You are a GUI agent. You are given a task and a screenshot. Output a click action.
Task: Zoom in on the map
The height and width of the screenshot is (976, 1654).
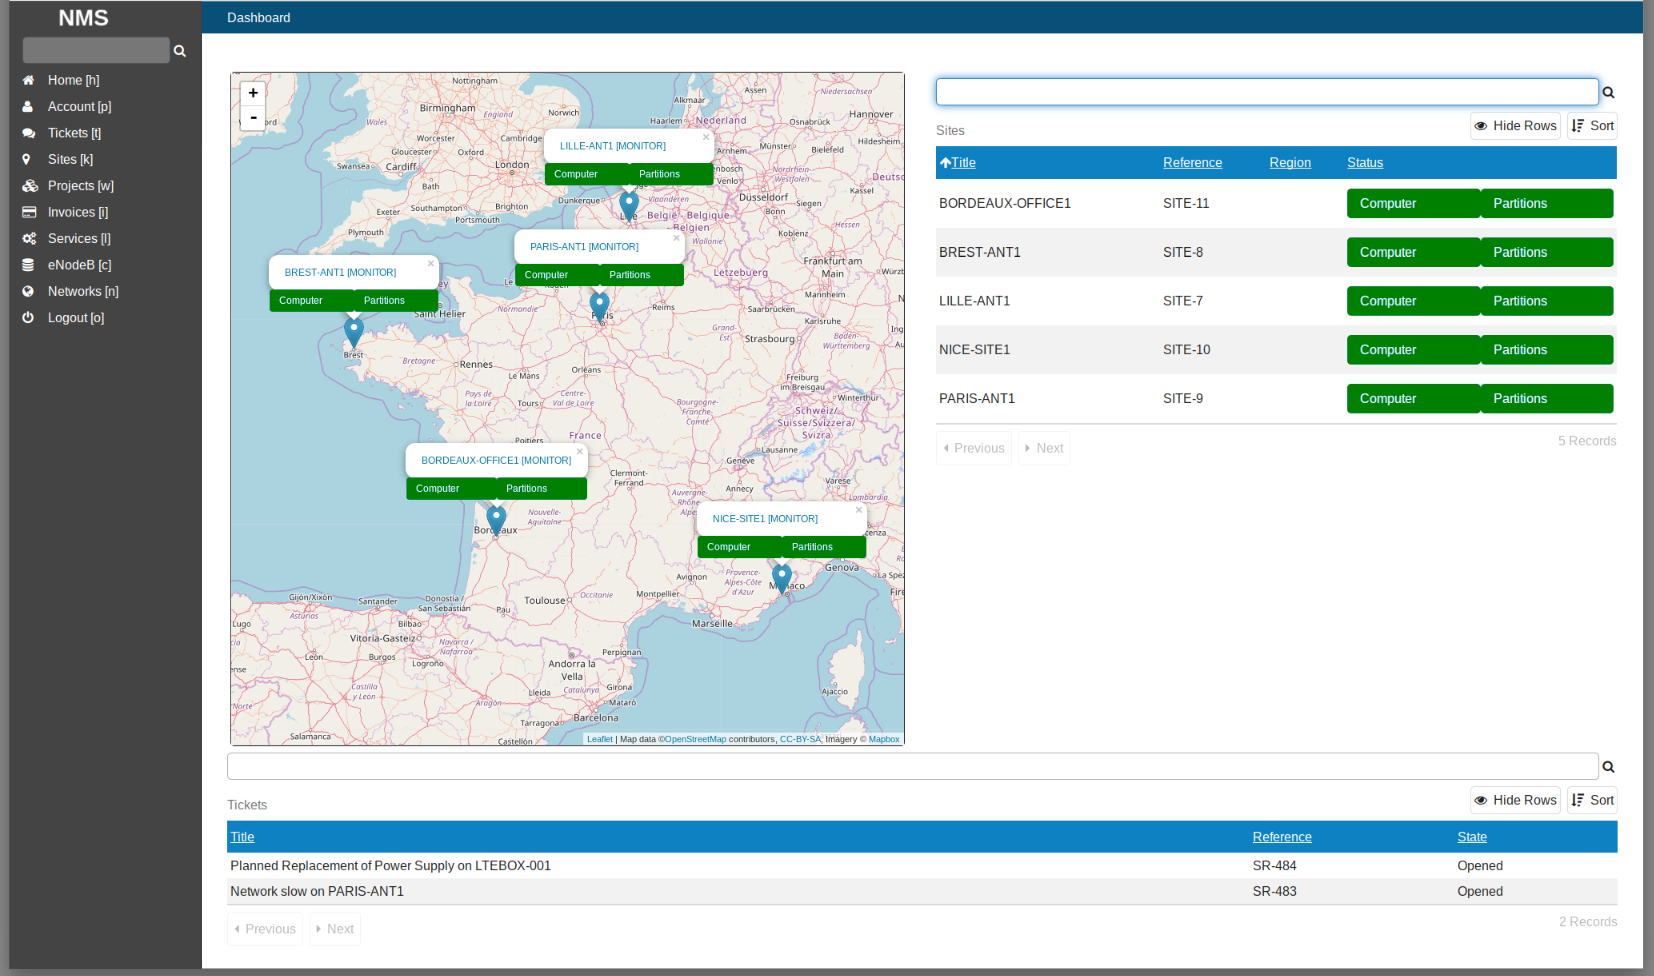tap(253, 93)
